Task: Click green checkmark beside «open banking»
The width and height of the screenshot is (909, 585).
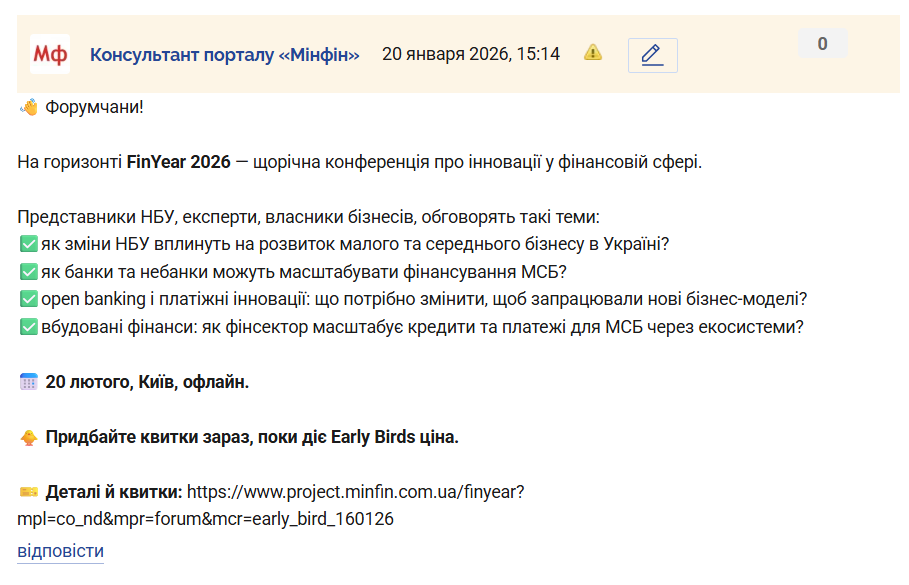Action: 28,298
